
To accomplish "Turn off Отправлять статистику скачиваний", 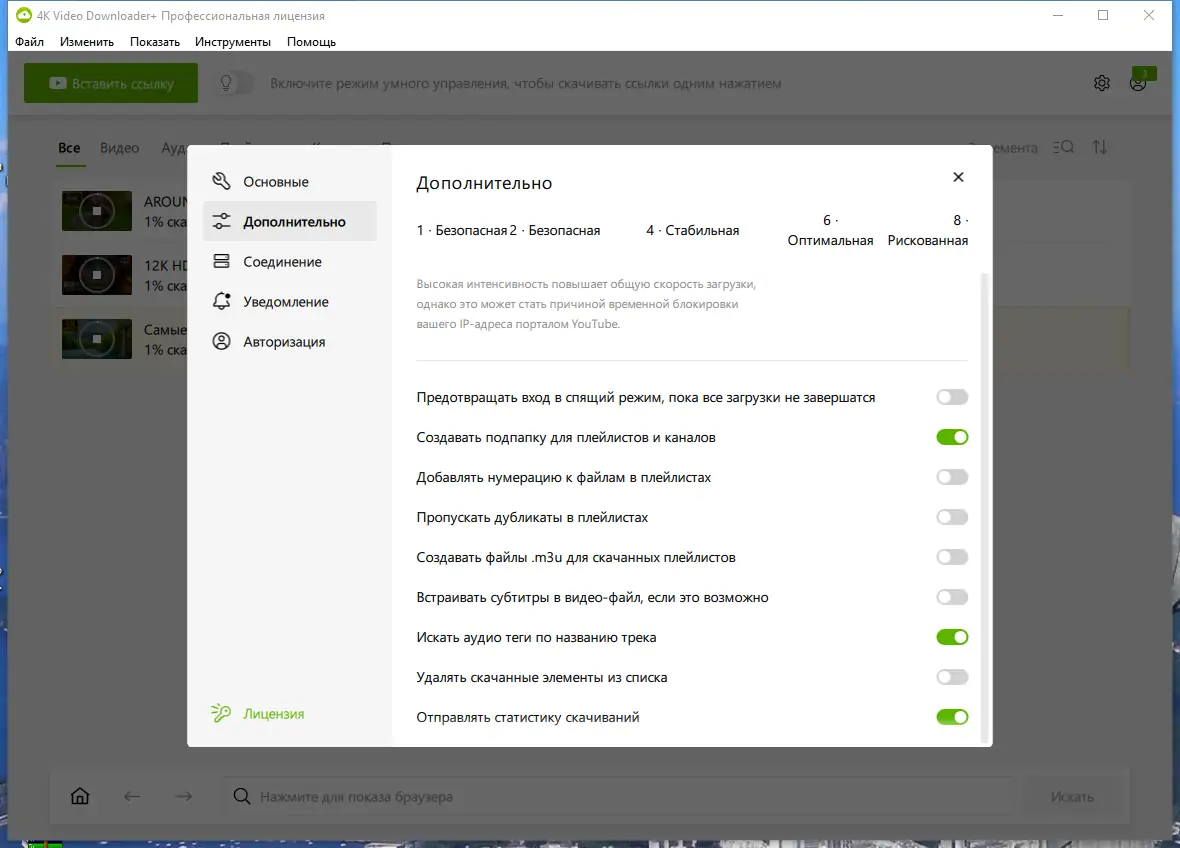I will 951,717.
